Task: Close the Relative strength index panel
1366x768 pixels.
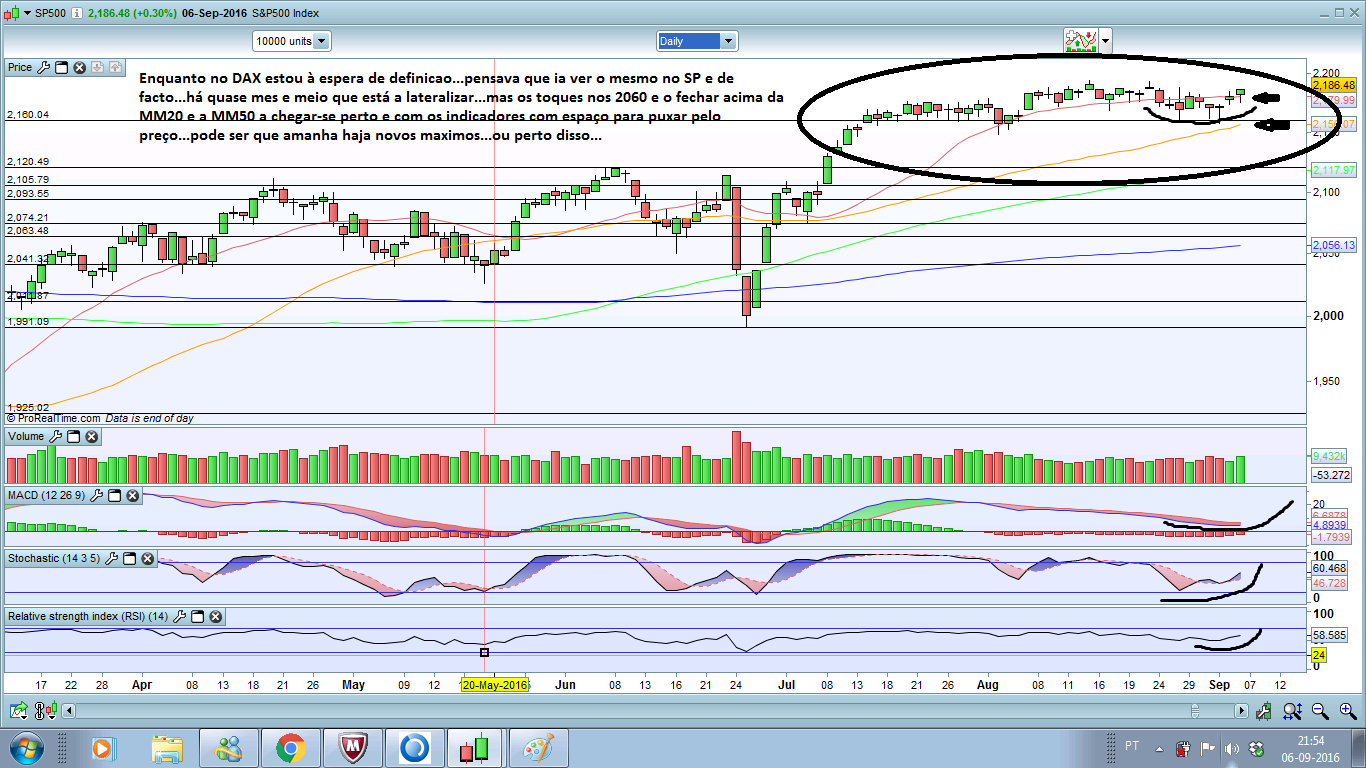Action: pos(215,617)
